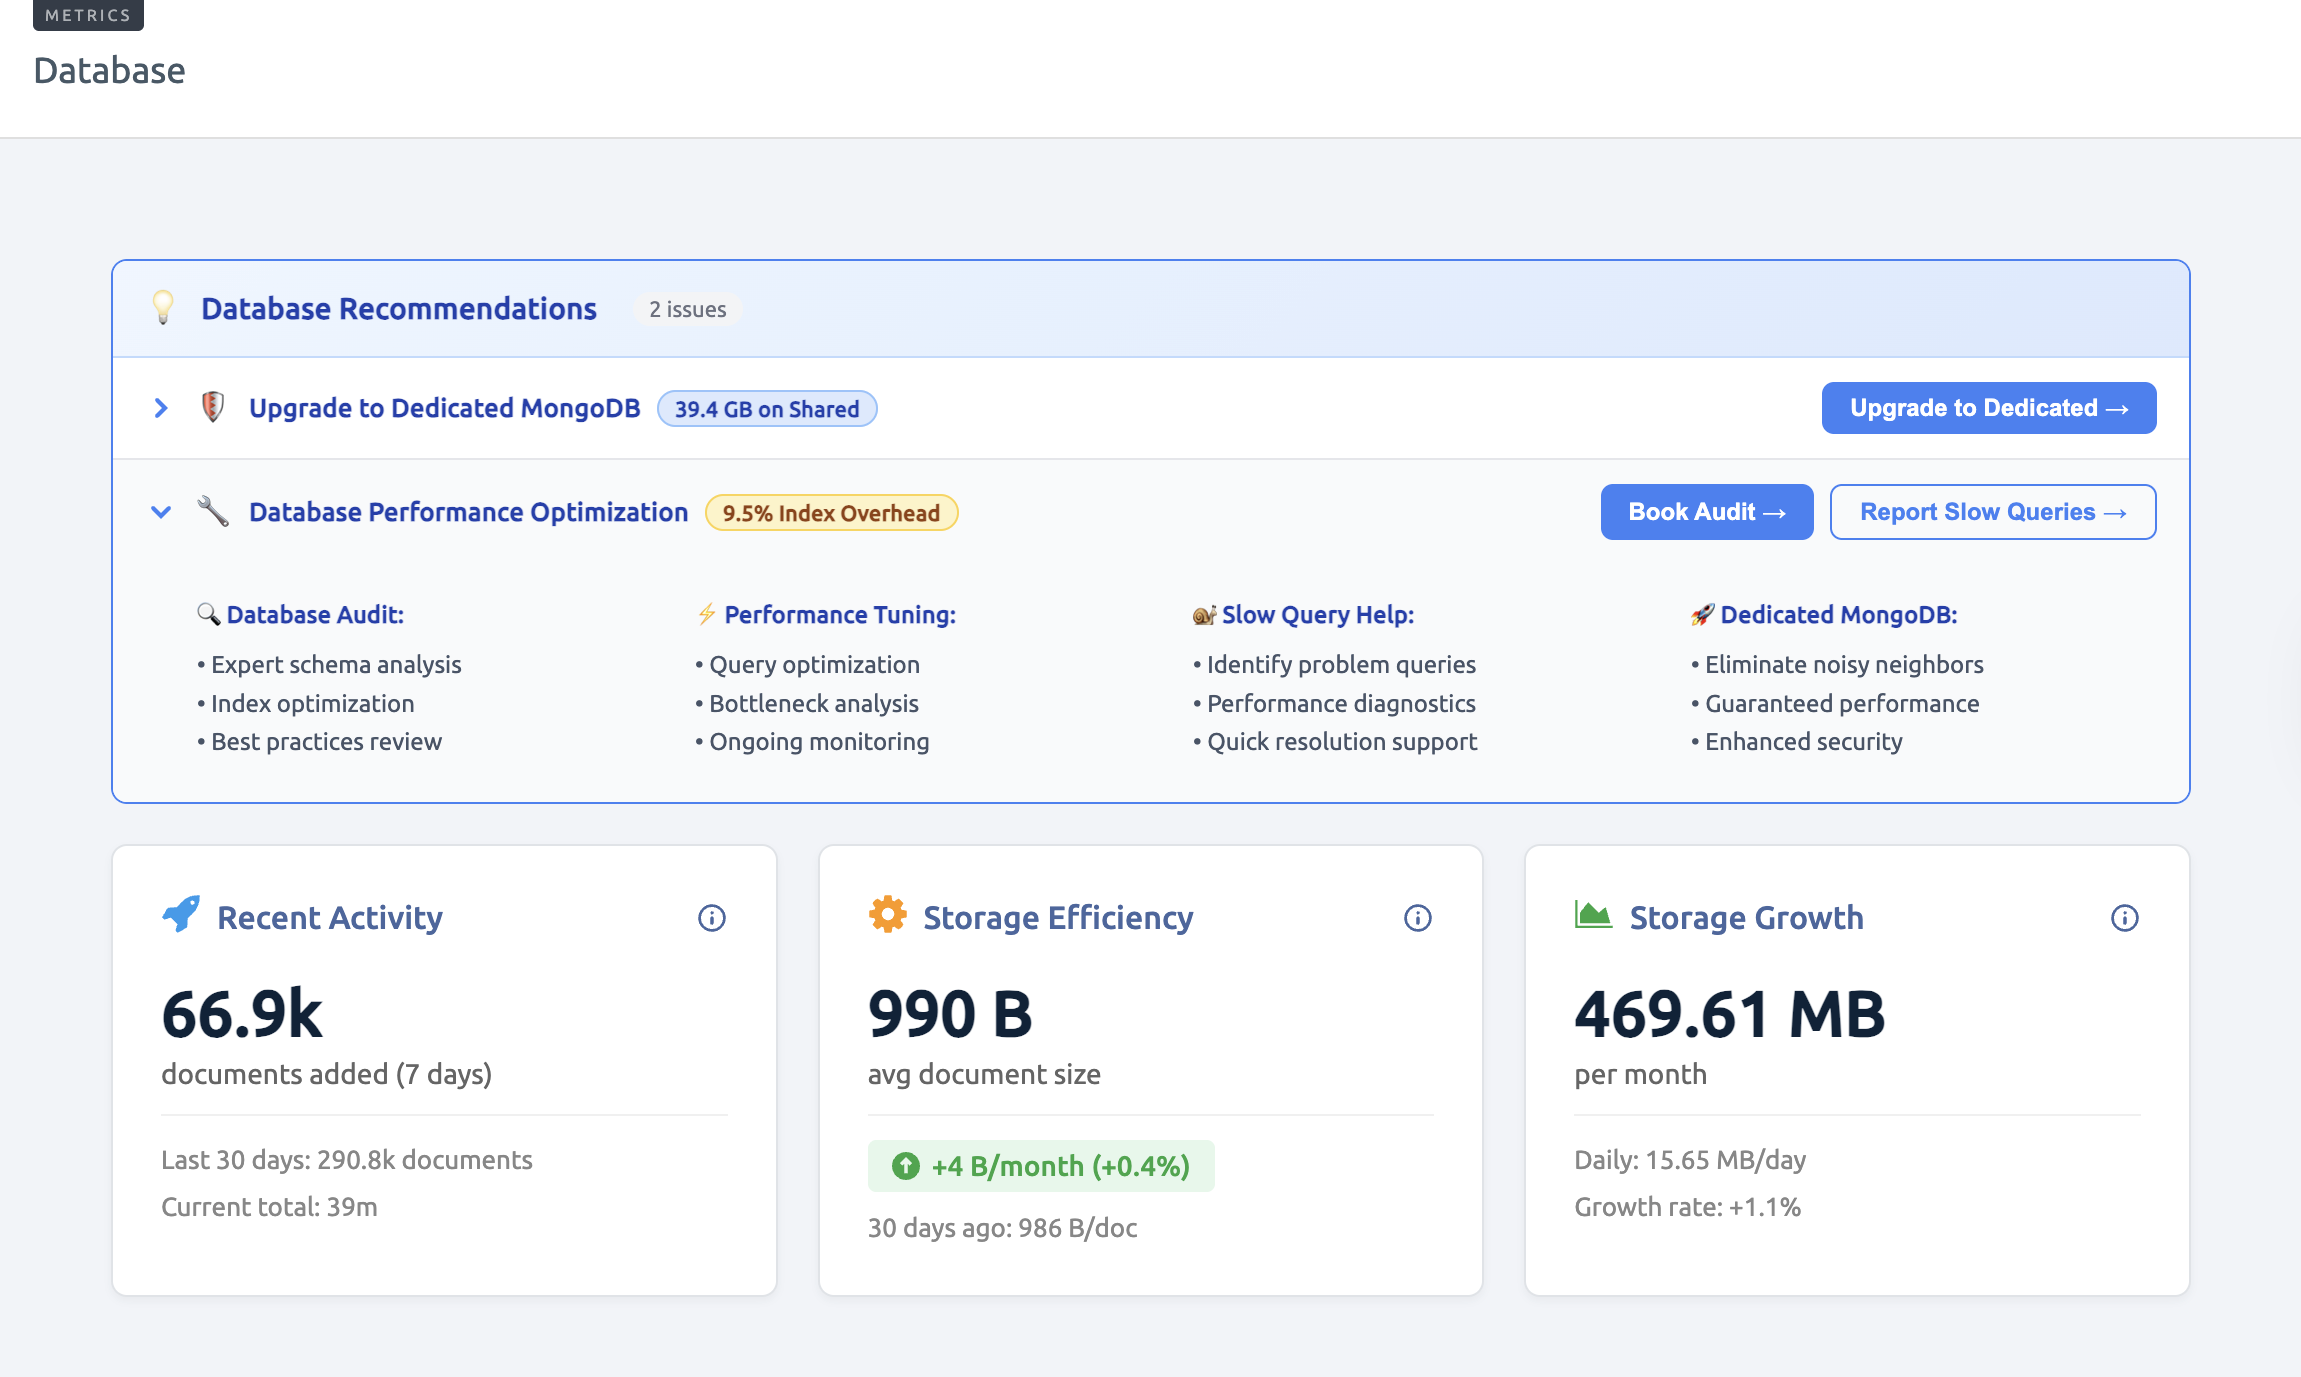The width and height of the screenshot is (2301, 1377).
Task: Collapse the Database Performance Optimization section
Action: coord(161,512)
